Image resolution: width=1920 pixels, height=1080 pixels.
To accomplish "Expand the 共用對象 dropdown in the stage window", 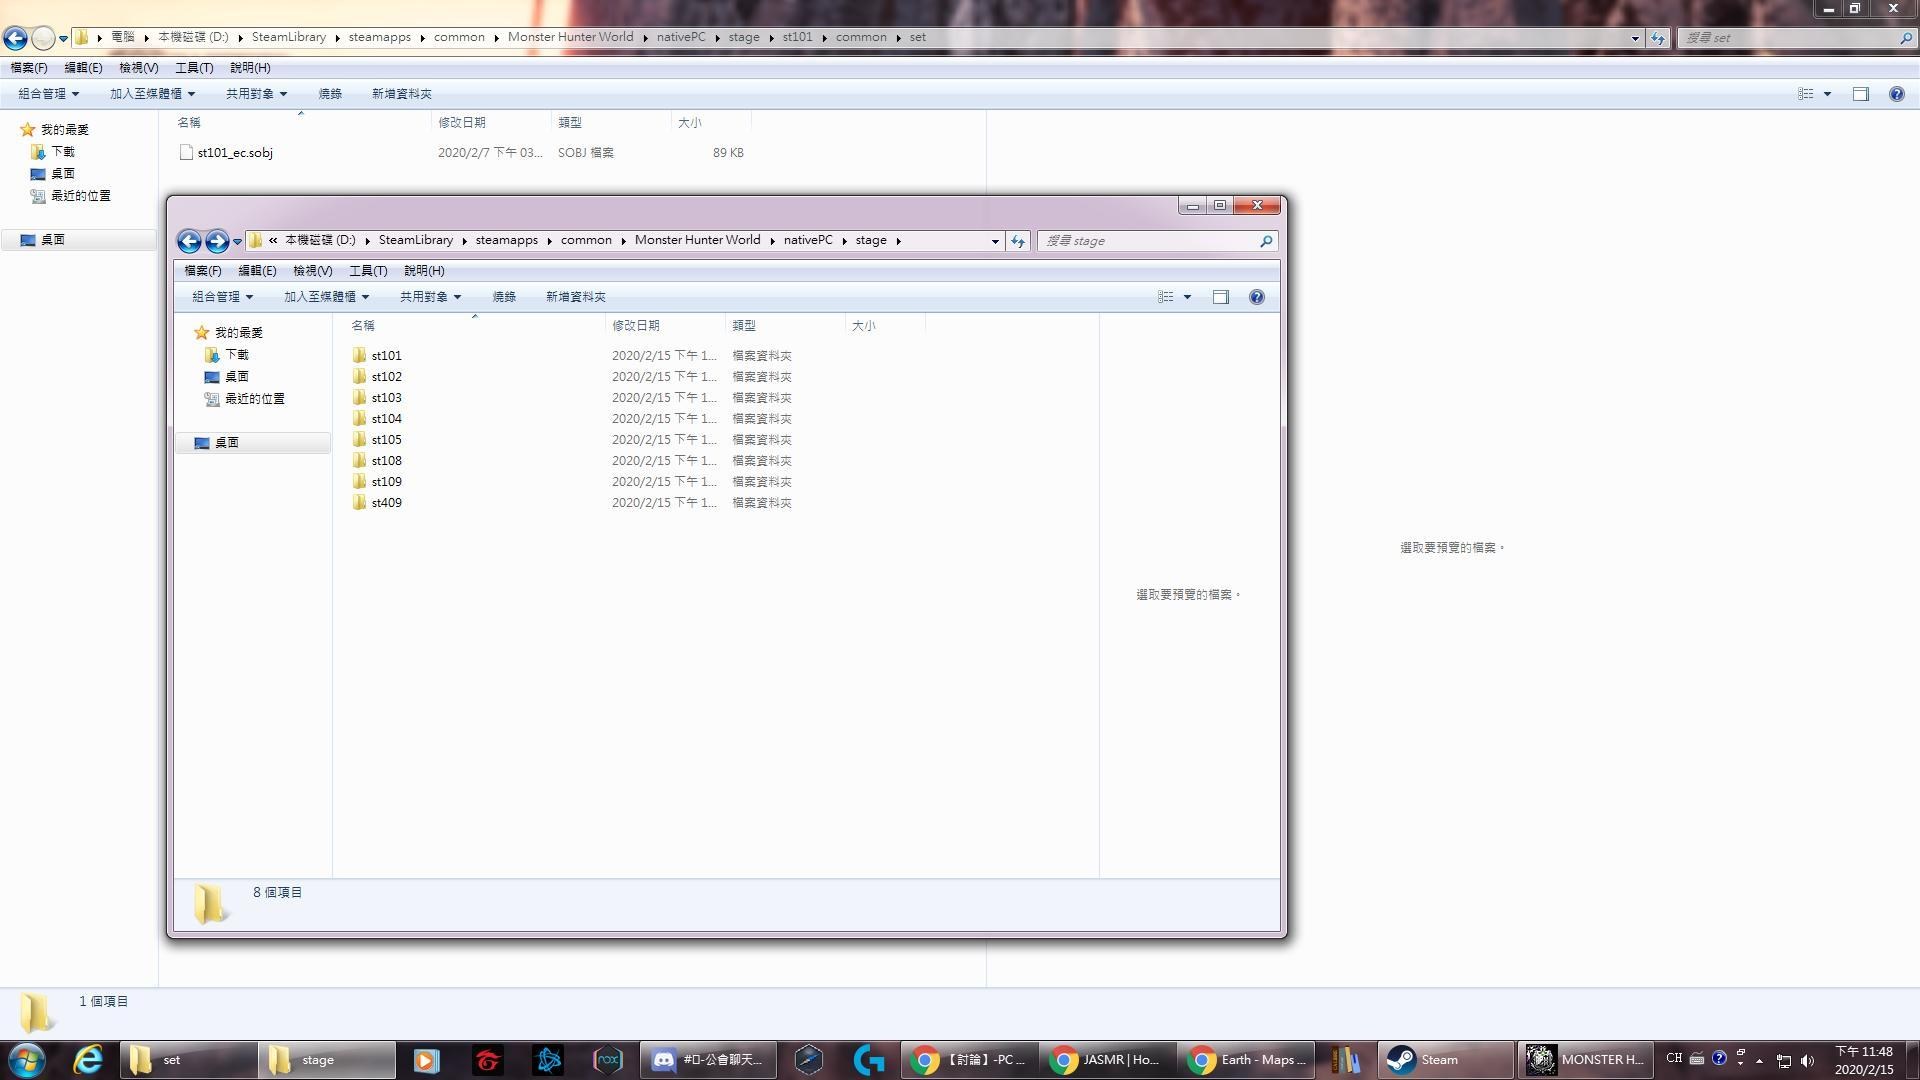I will point(430,297).
